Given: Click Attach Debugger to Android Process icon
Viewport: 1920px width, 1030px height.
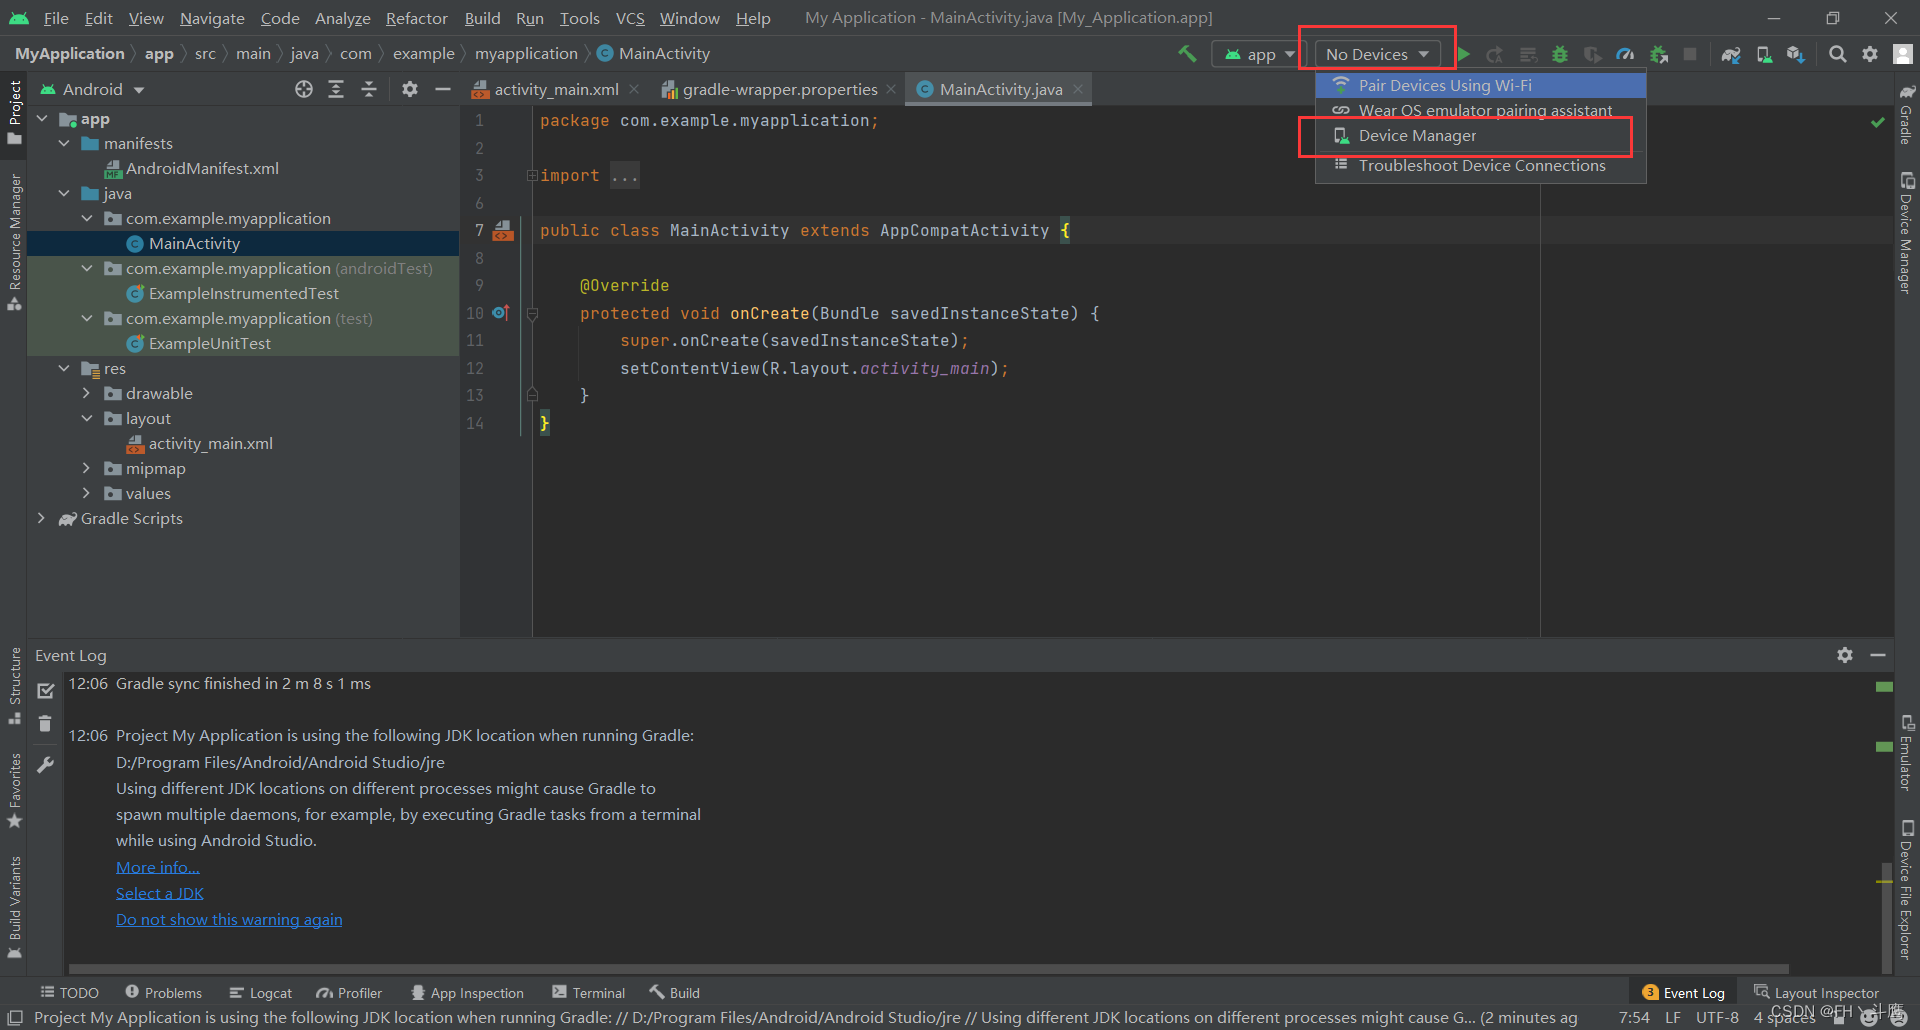Looking at the screenshot, I should pos(1659,54).
